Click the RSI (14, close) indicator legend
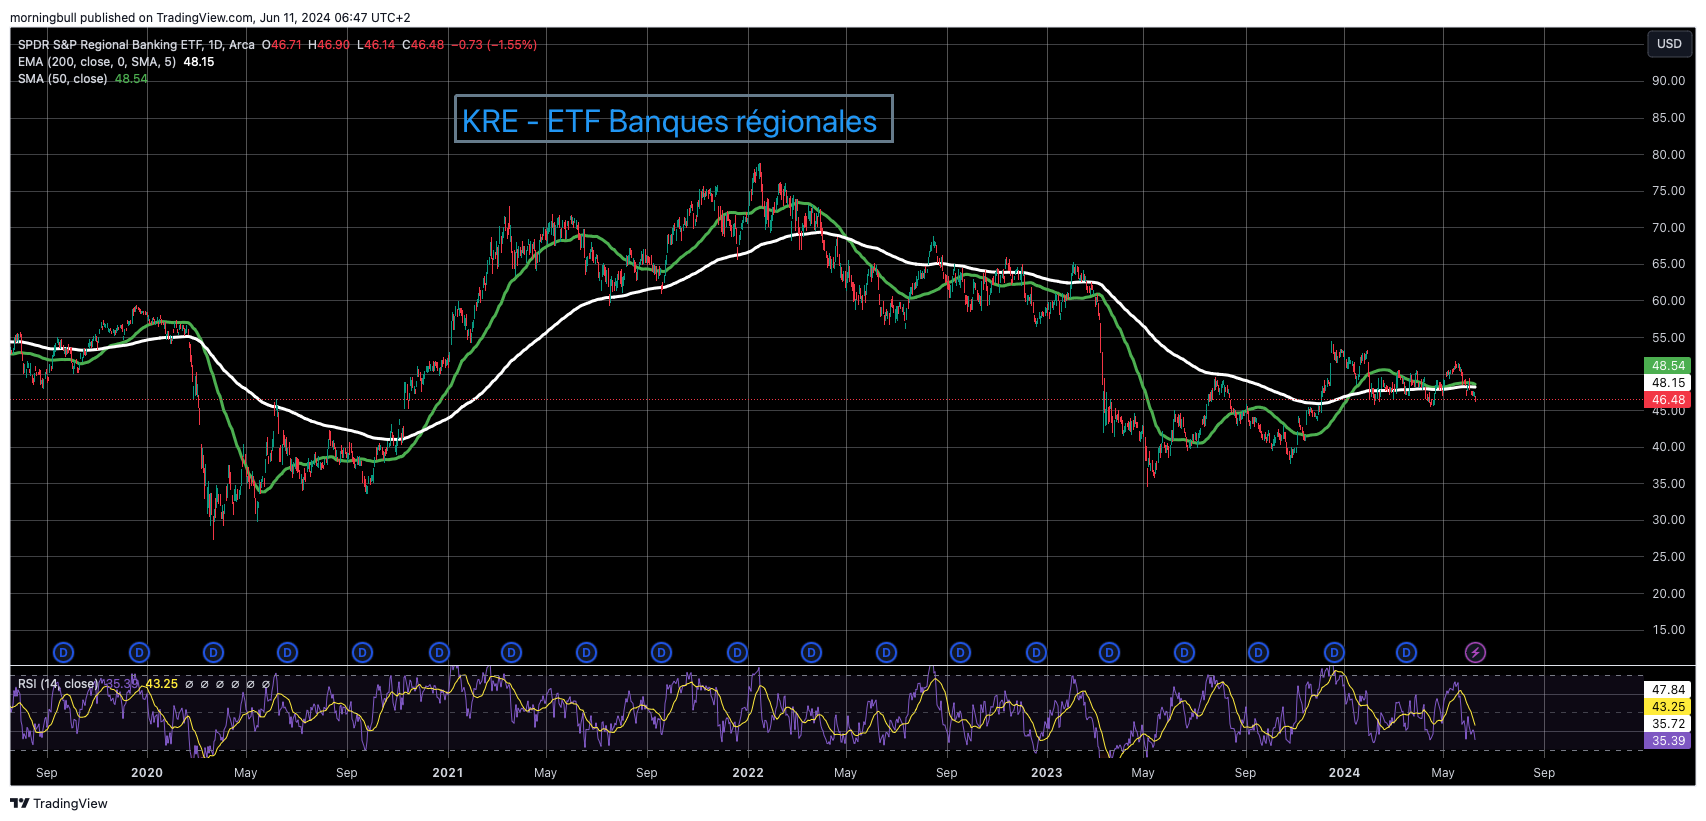 click(x=58, y=684)
